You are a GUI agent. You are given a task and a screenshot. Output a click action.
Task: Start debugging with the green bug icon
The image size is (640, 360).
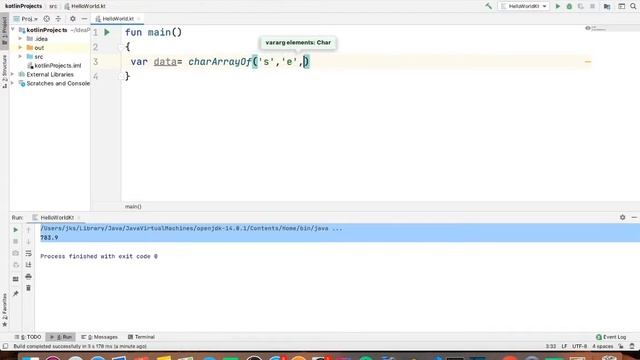click(x=569, y=6)
